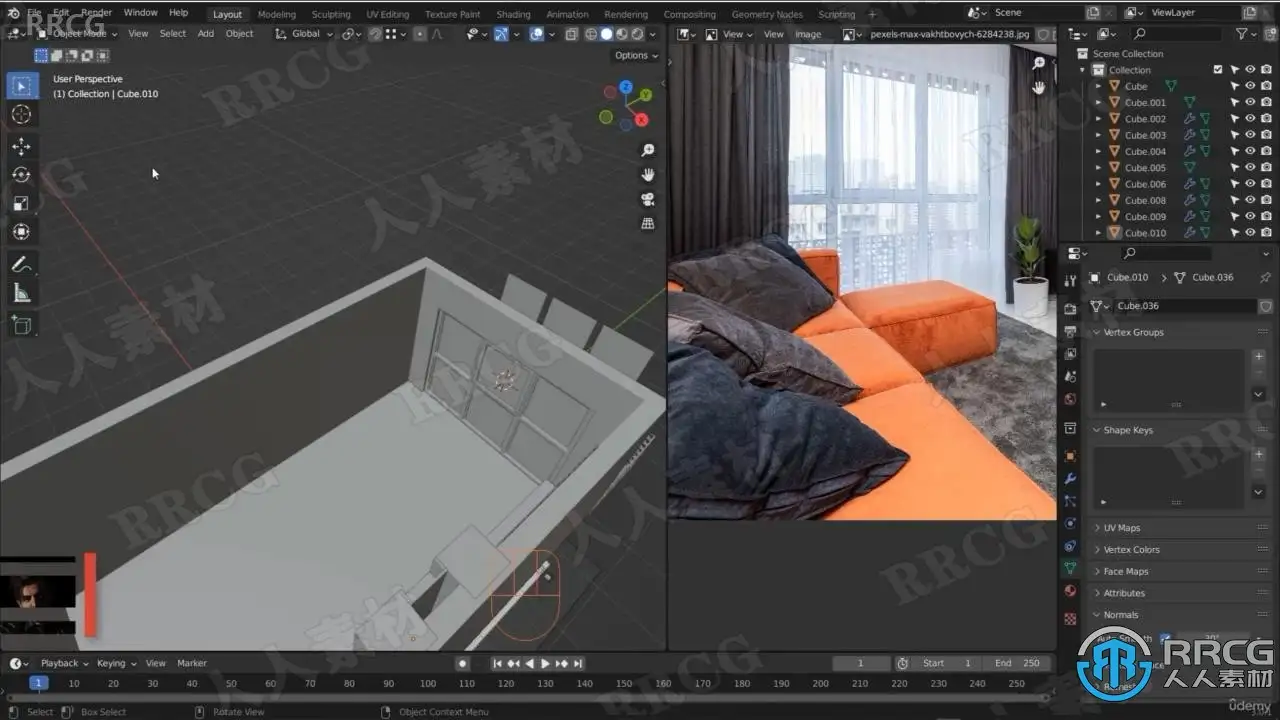Image resolution: width=1280 pixels, height=720 pixels.
Task: Open Material properties tab icon
Action: tap(1070, 591)
